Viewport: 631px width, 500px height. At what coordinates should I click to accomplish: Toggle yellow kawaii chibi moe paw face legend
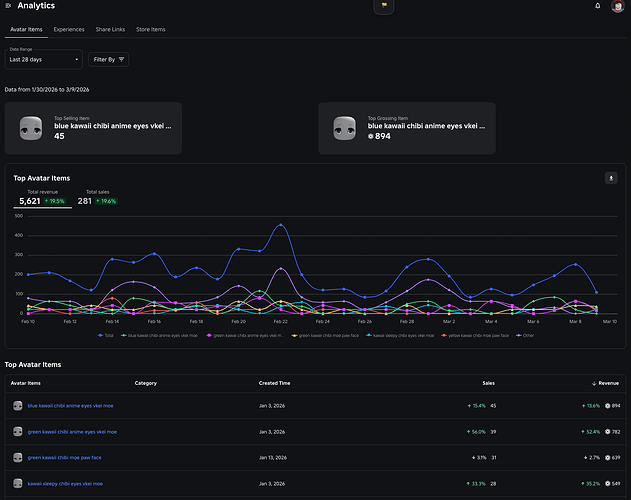tap(475, 335)
